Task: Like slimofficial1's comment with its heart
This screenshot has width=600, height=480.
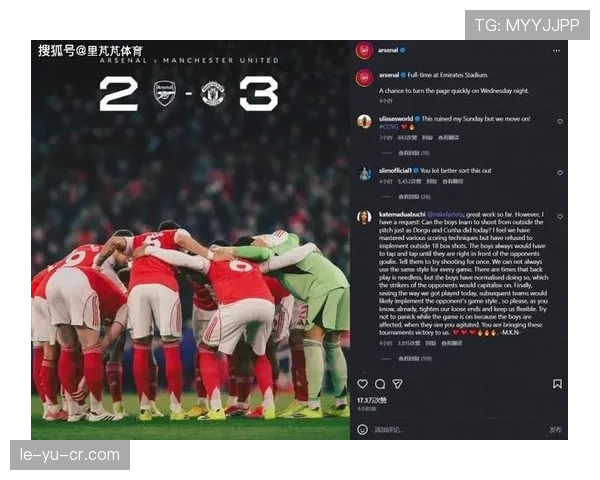Action: [560, 173]
